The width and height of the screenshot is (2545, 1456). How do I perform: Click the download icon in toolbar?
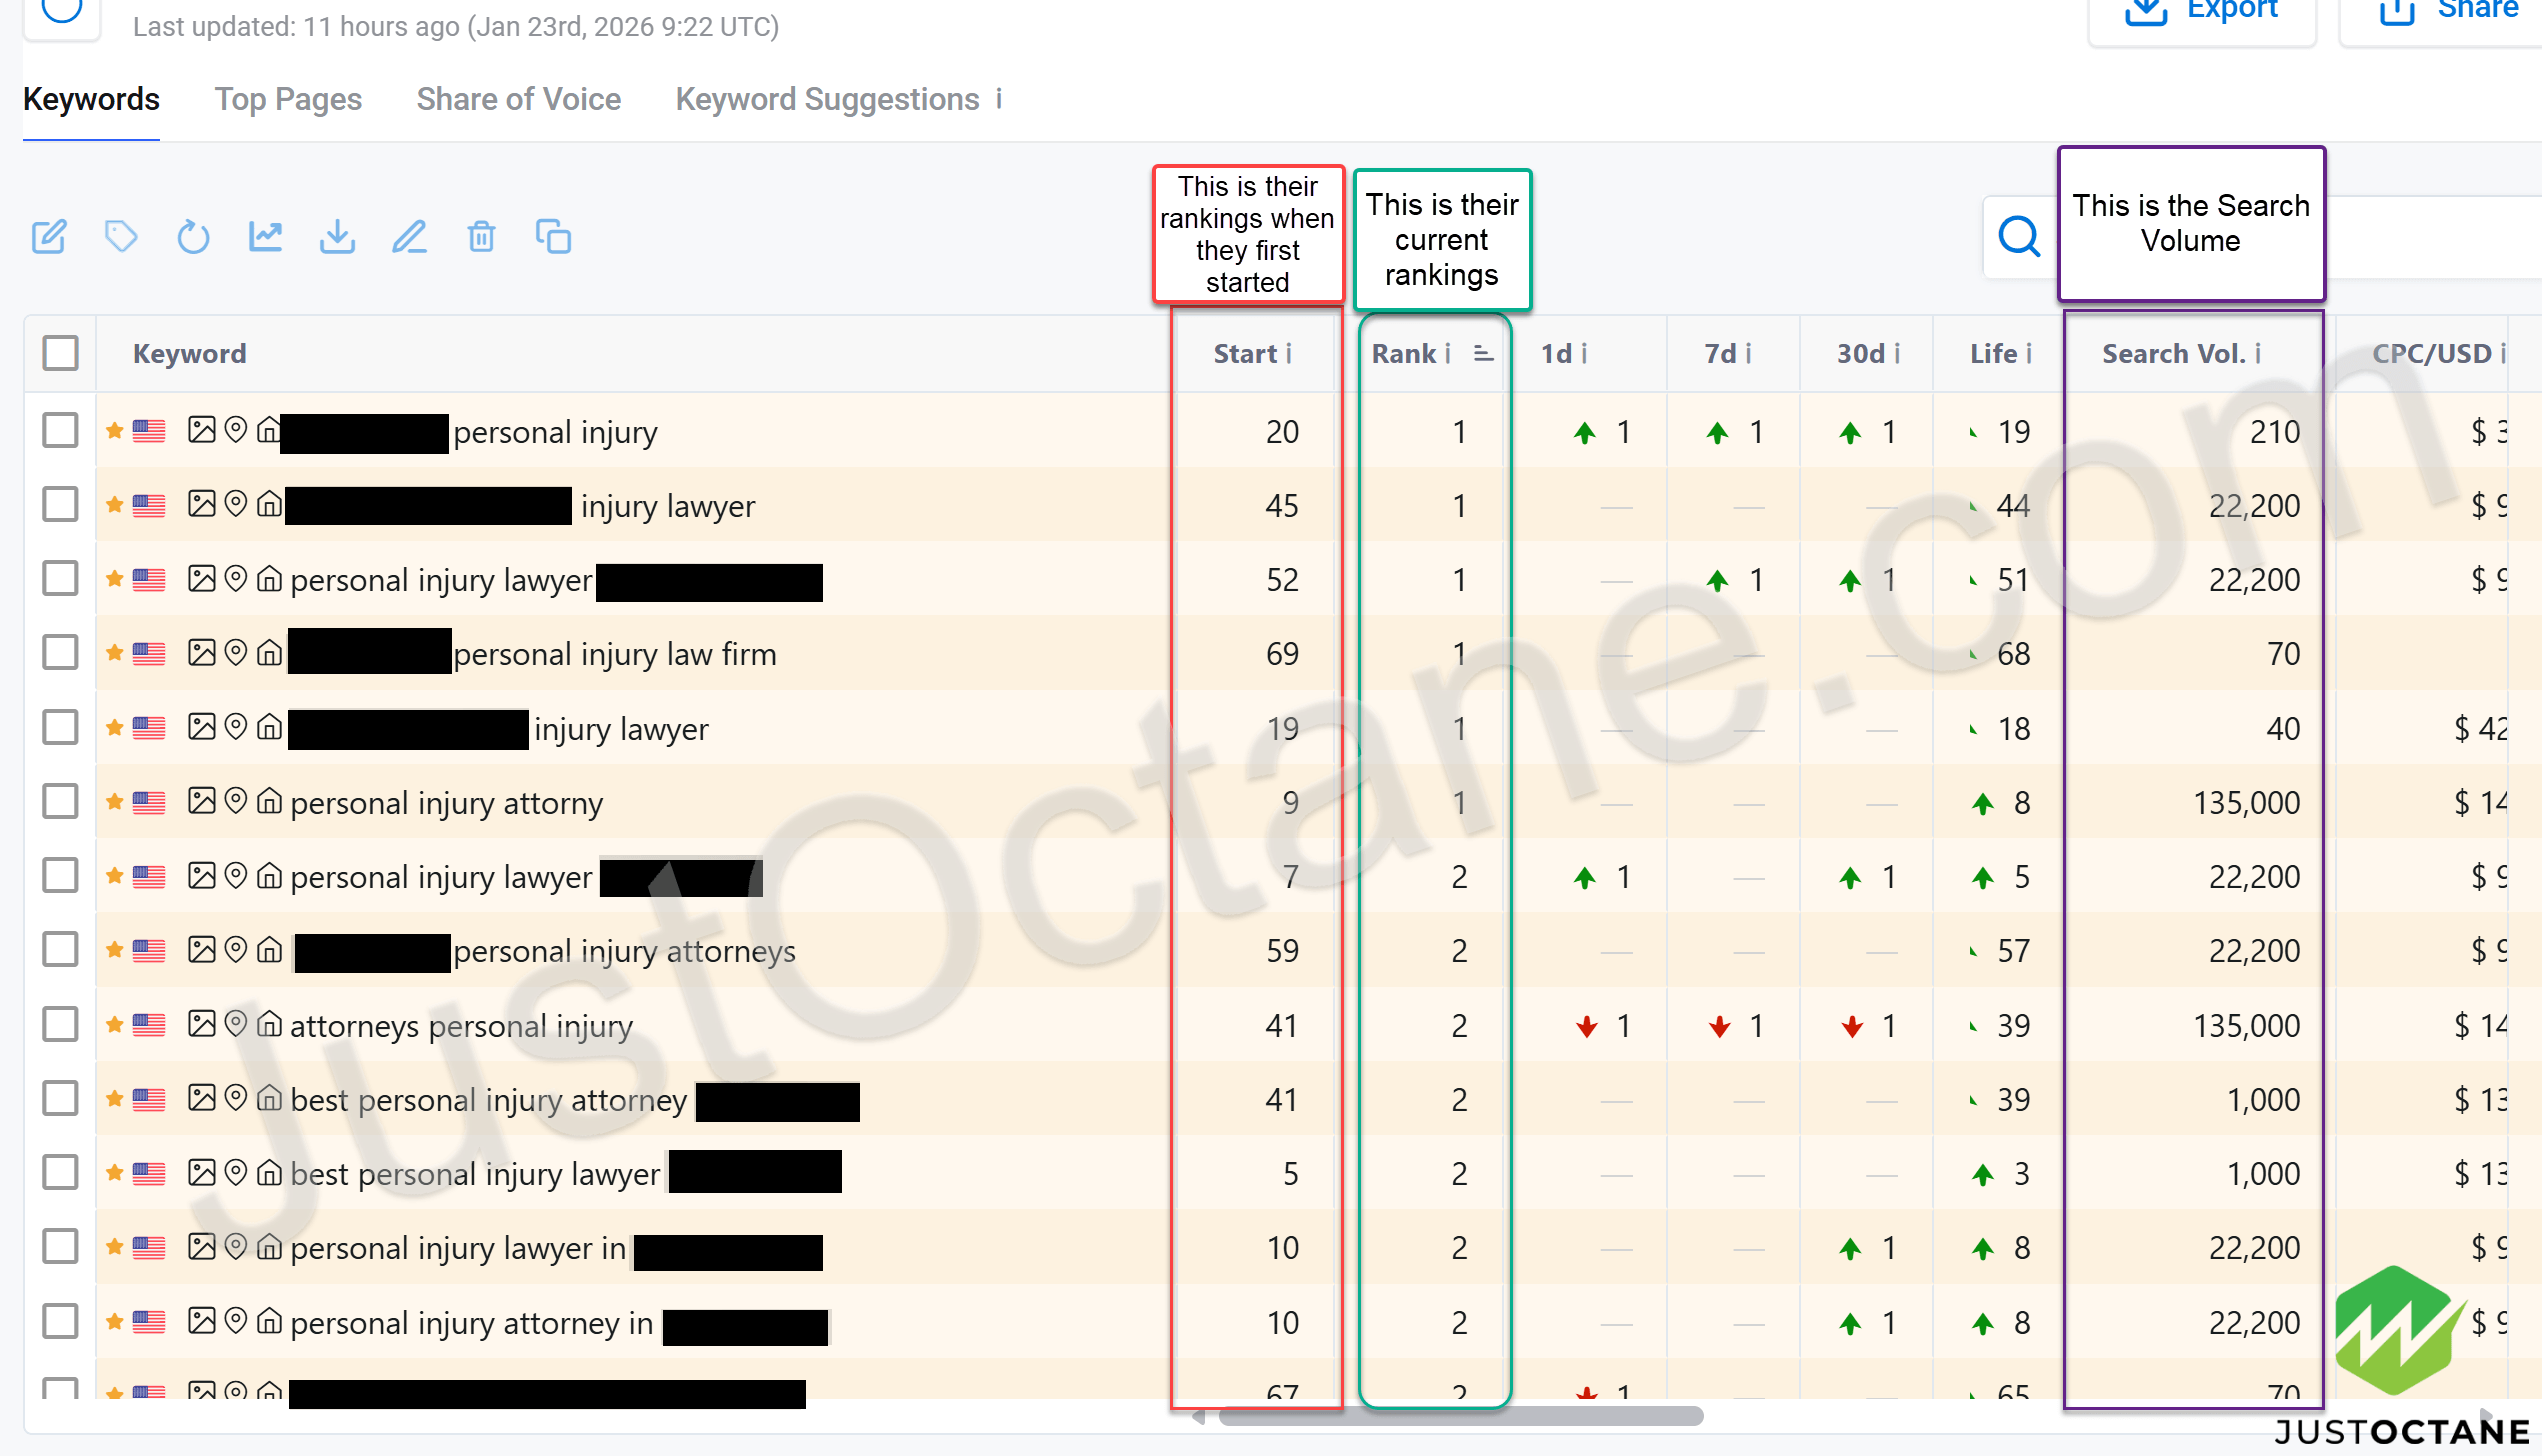pos(337,237)
